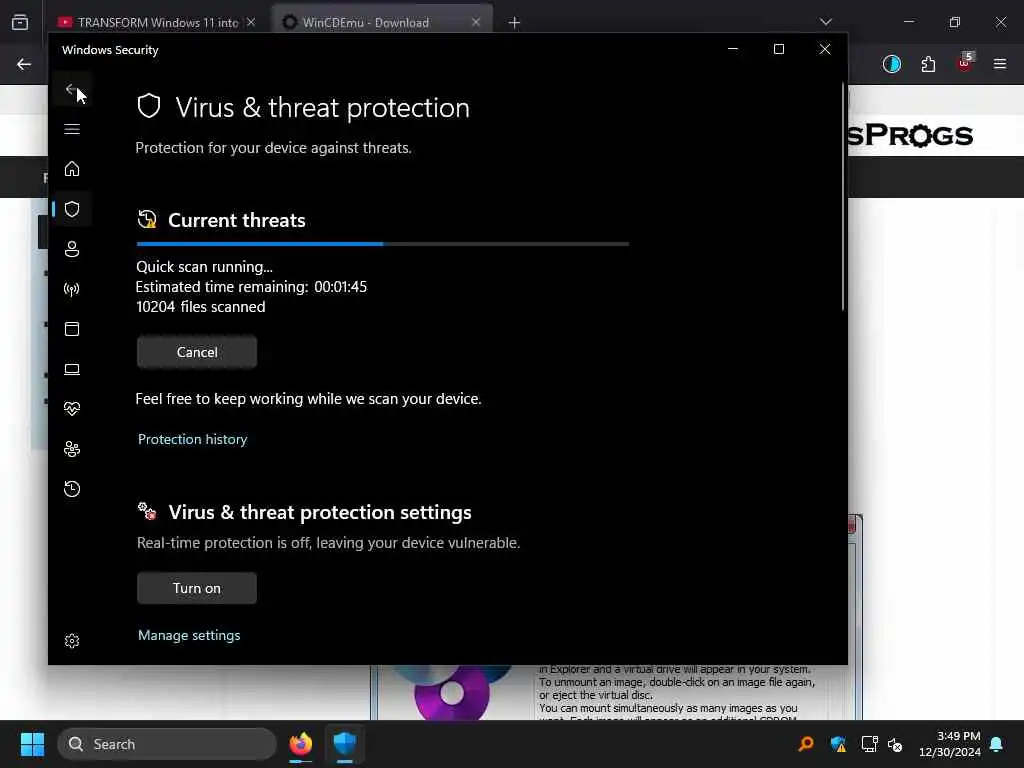This screenshot has height=768, width=1024.
Task: Click the taskbar Search box
Action: click(167, 744)
